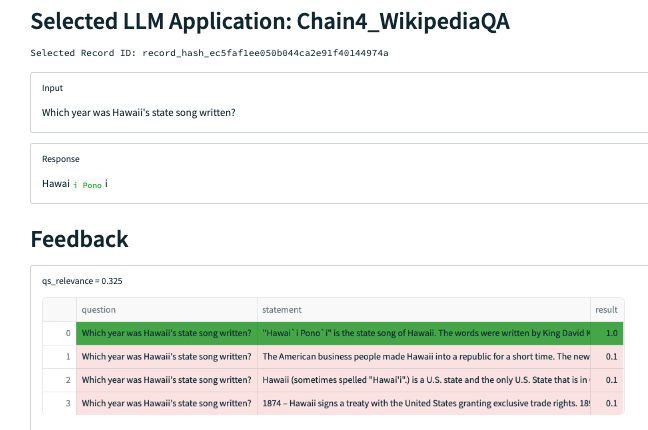Click the statement starting 'The American business people'
The height and width of the screenshot is (430, 648).
coord(424,357)
